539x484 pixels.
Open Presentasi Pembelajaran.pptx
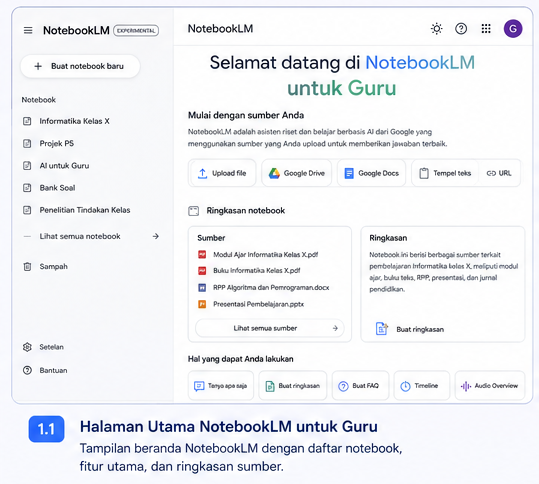point(258,304)
